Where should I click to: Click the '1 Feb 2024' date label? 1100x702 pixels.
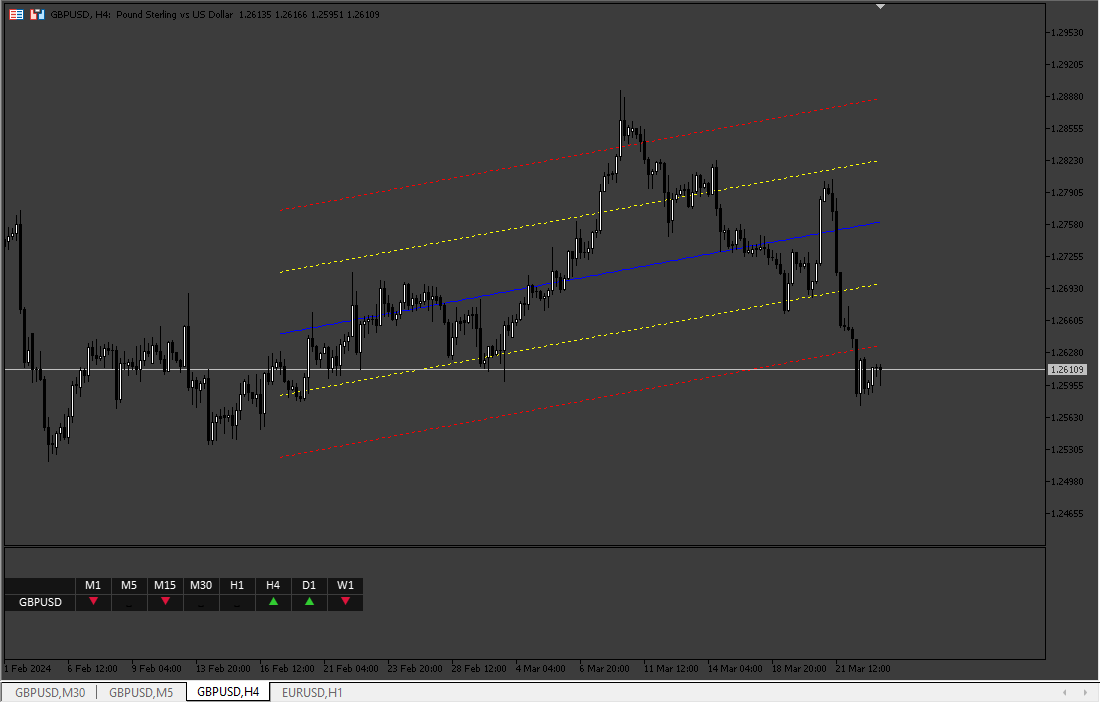coord(27,668)
